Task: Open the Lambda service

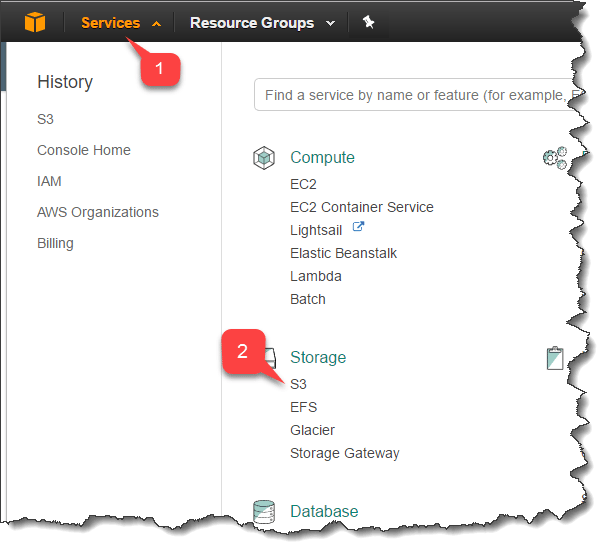Action: 316,276
